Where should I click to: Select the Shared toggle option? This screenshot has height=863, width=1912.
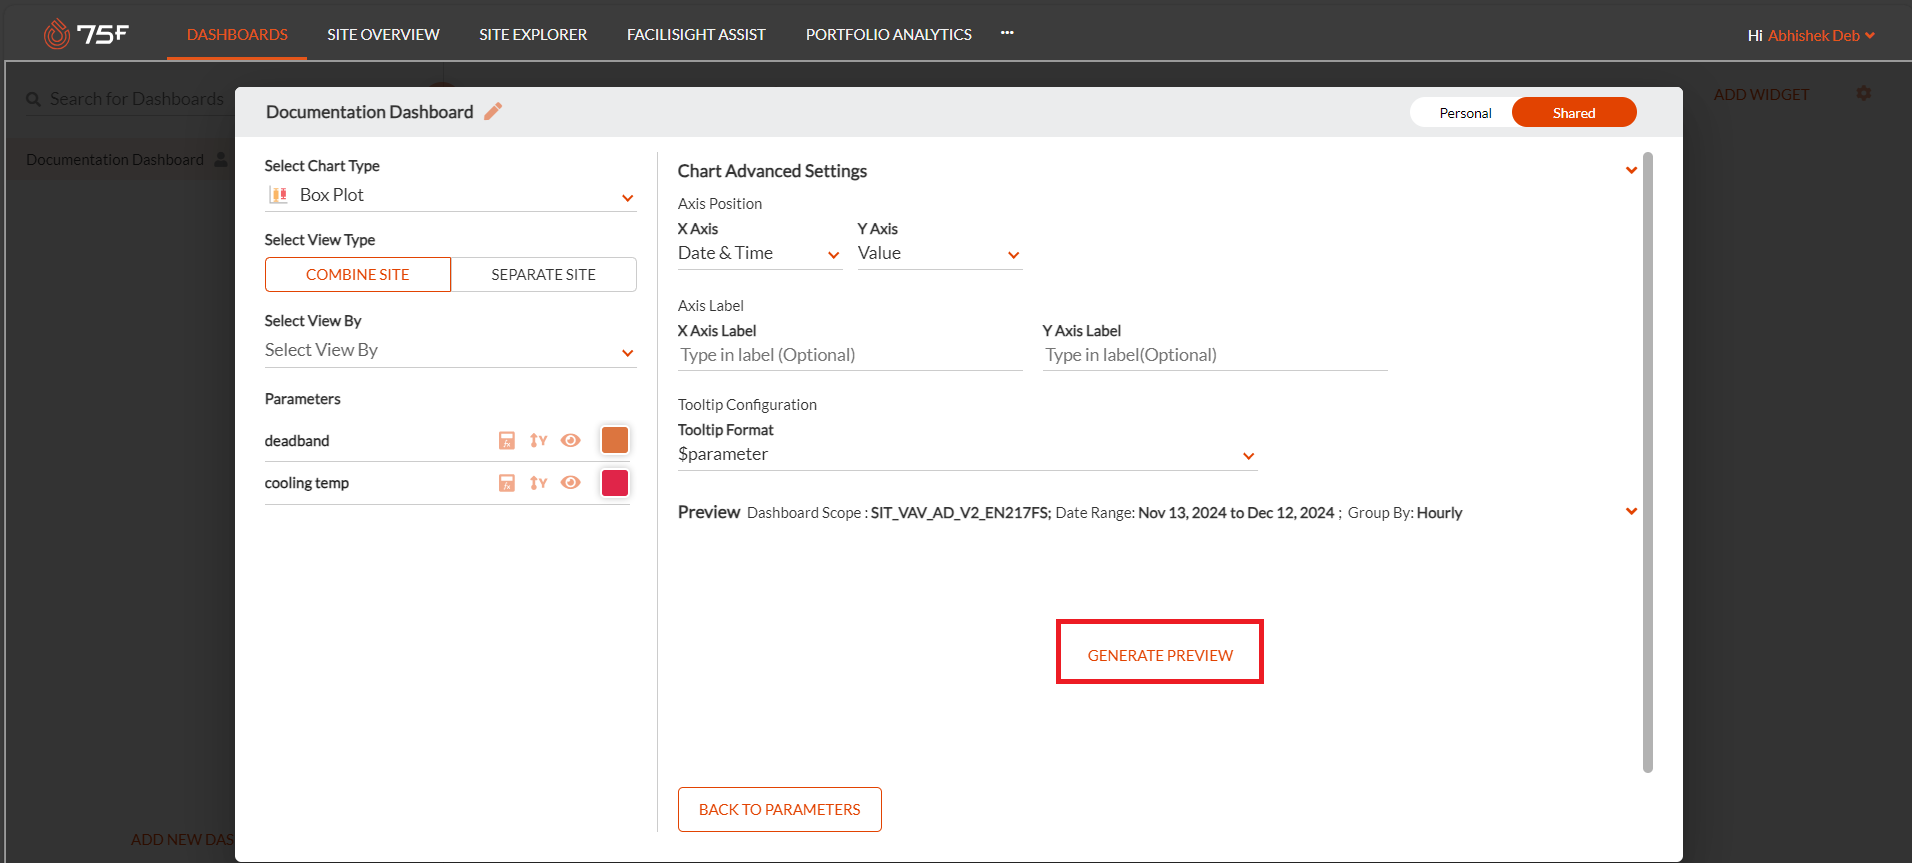1574,113
